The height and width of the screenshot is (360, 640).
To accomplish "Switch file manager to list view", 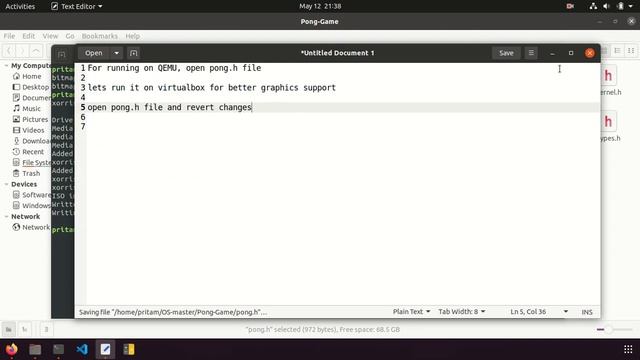I will click(x=618, y=51).
